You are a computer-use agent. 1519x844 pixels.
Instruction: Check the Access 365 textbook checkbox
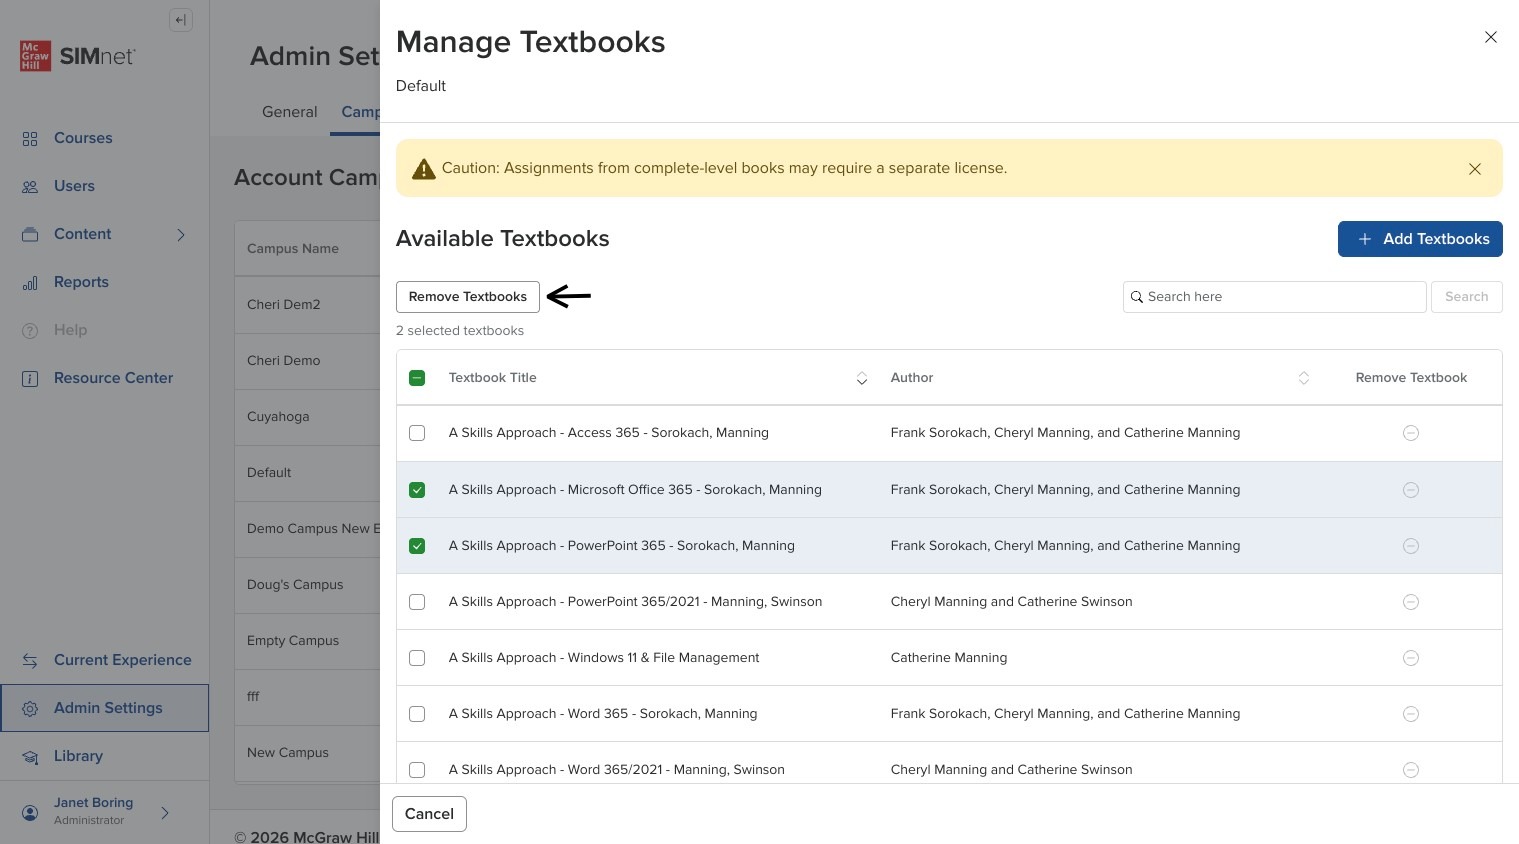[x=417, y=433]
